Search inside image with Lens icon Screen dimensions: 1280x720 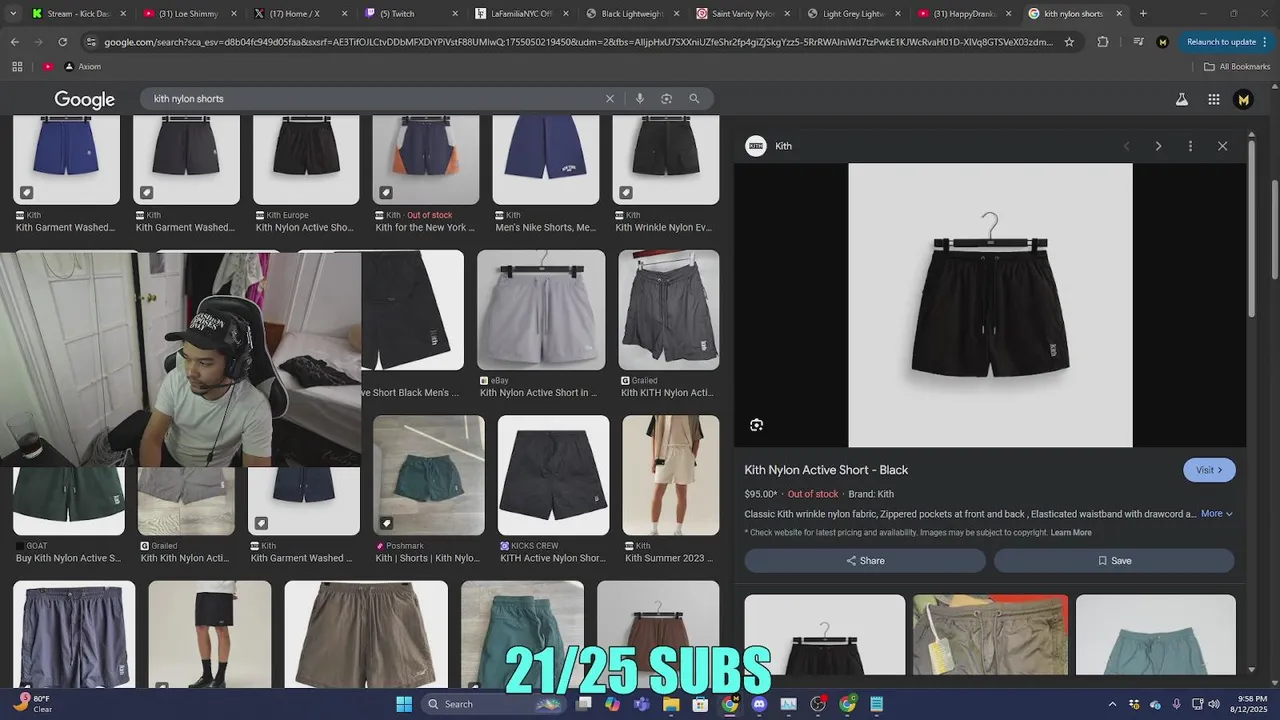[x=756, y=425]
